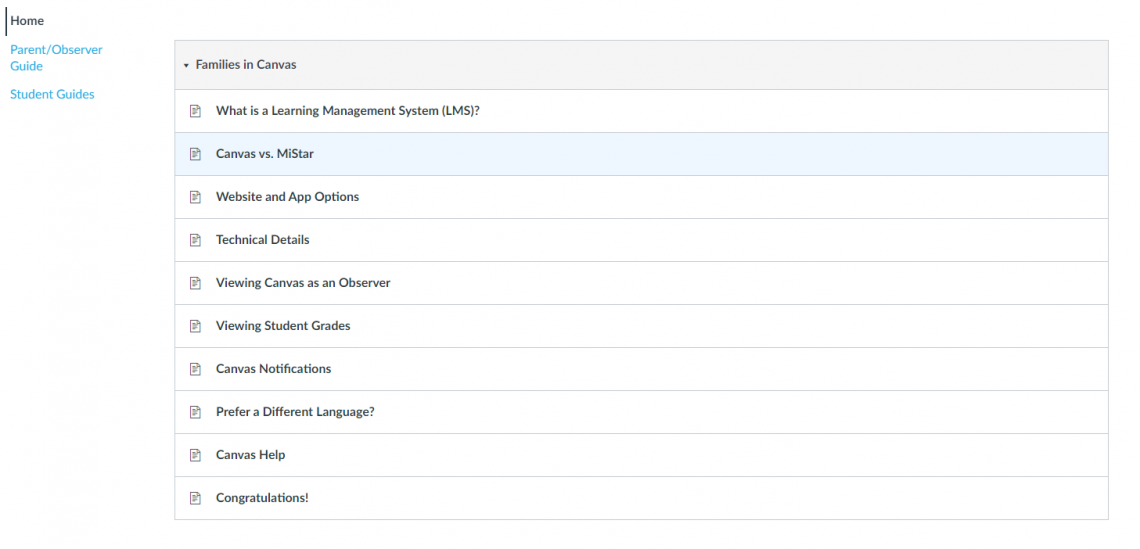The width and height of the screenshot is (1140, 549).
Task: Click page icon beside What is a Learning Management System
Action: pos(196,111)
